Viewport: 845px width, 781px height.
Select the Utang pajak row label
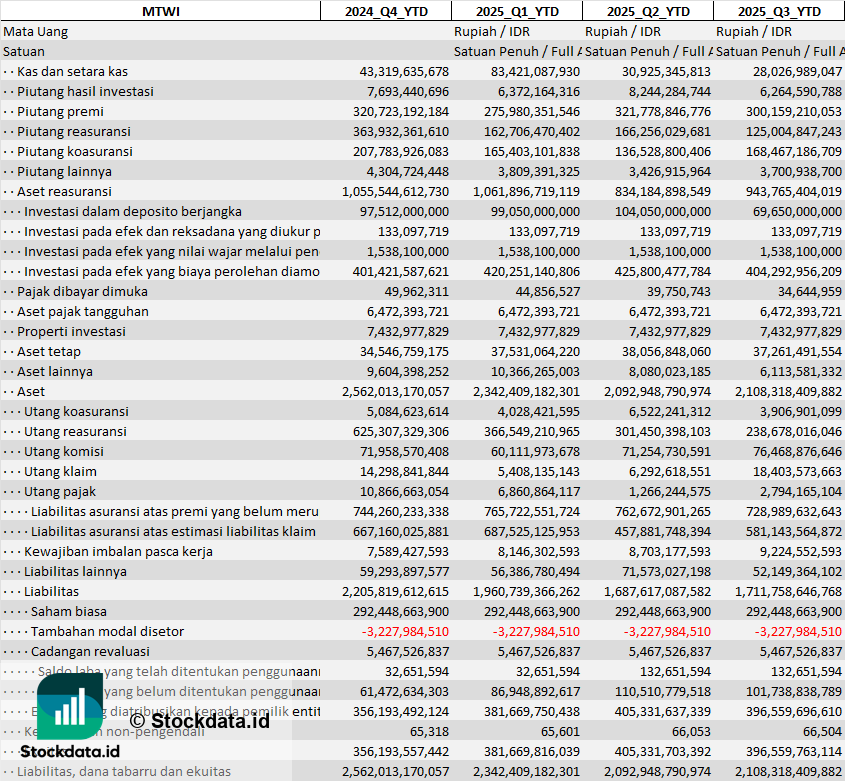[60, 491]
